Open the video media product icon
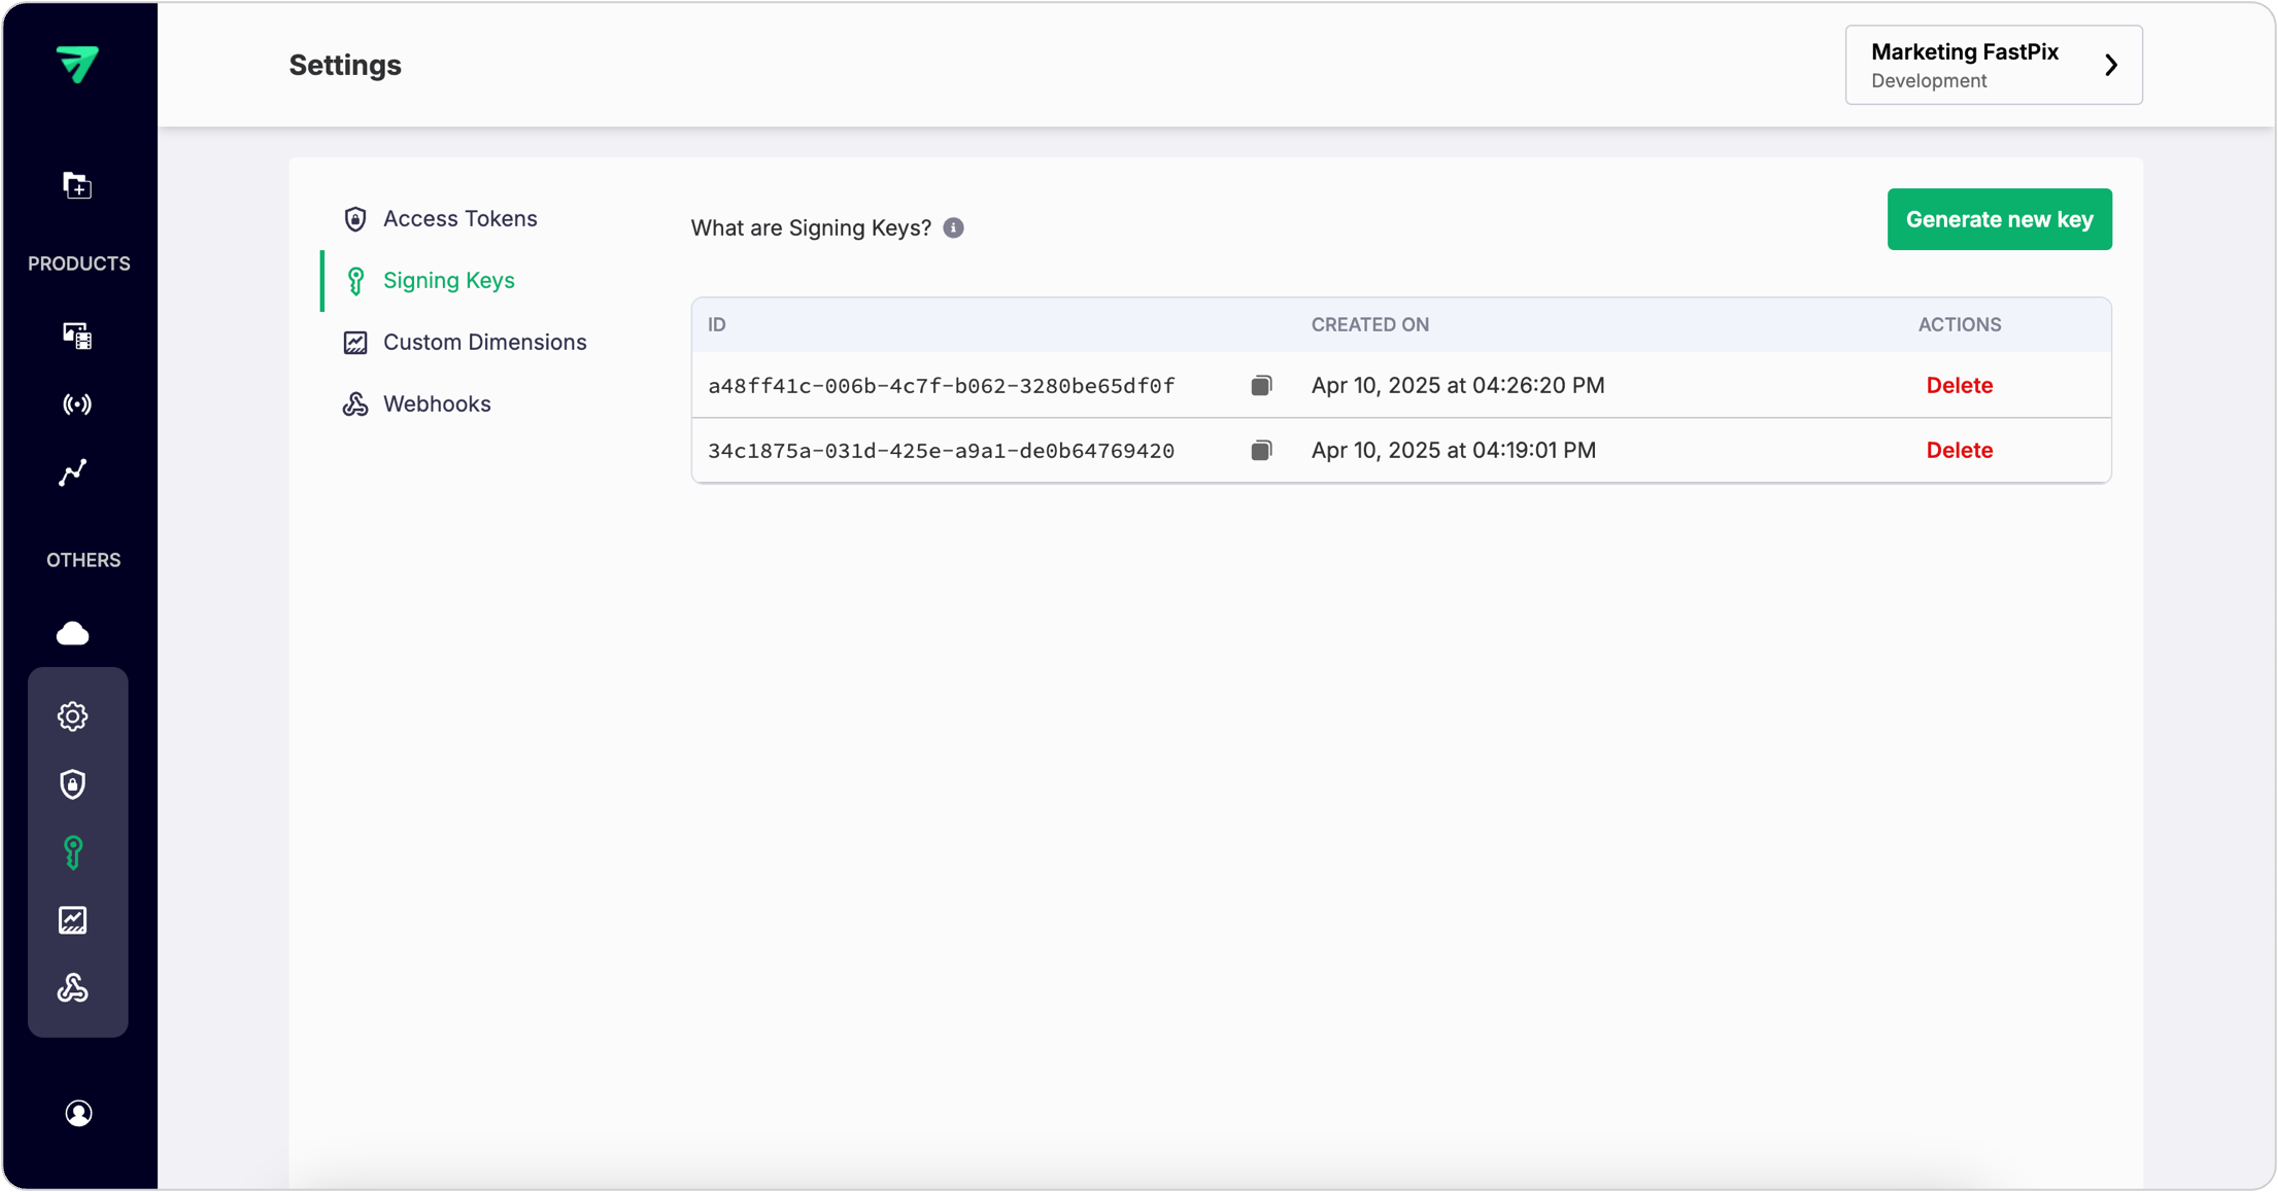Viewport: 2278px width, 1192px height. [77, 336]
